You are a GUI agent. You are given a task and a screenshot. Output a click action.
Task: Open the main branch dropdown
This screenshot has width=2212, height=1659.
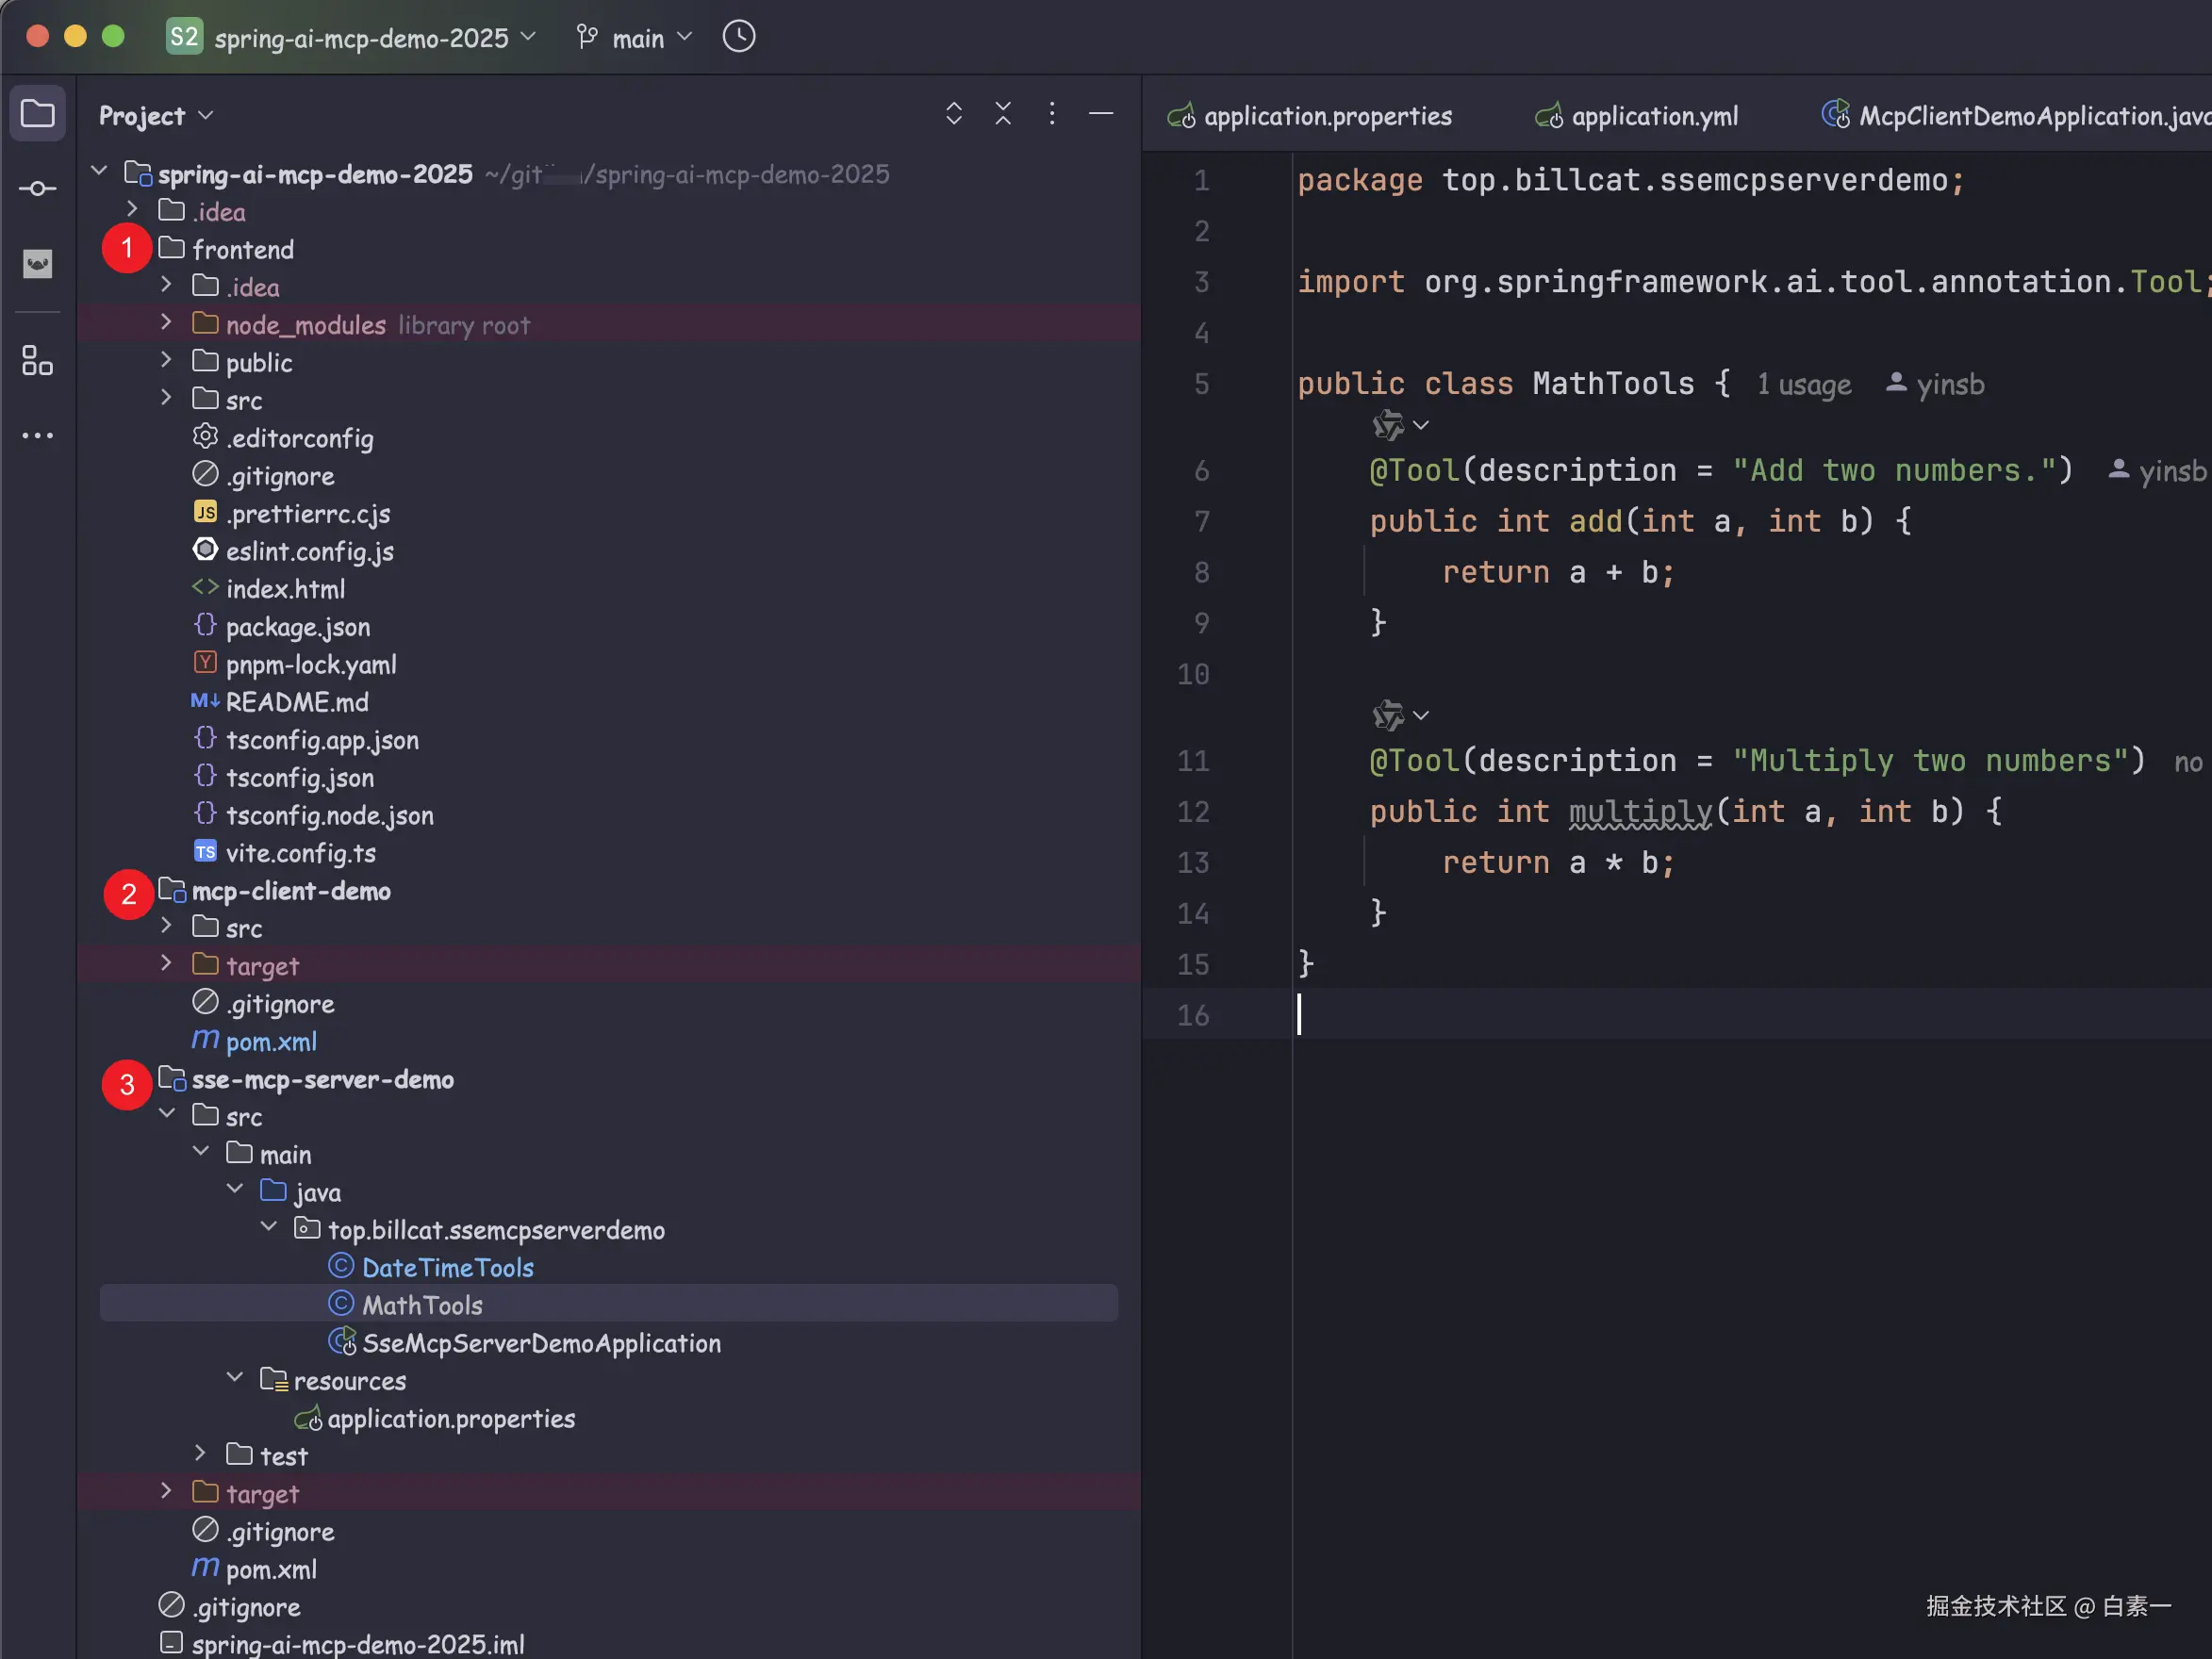coord(636,38)
